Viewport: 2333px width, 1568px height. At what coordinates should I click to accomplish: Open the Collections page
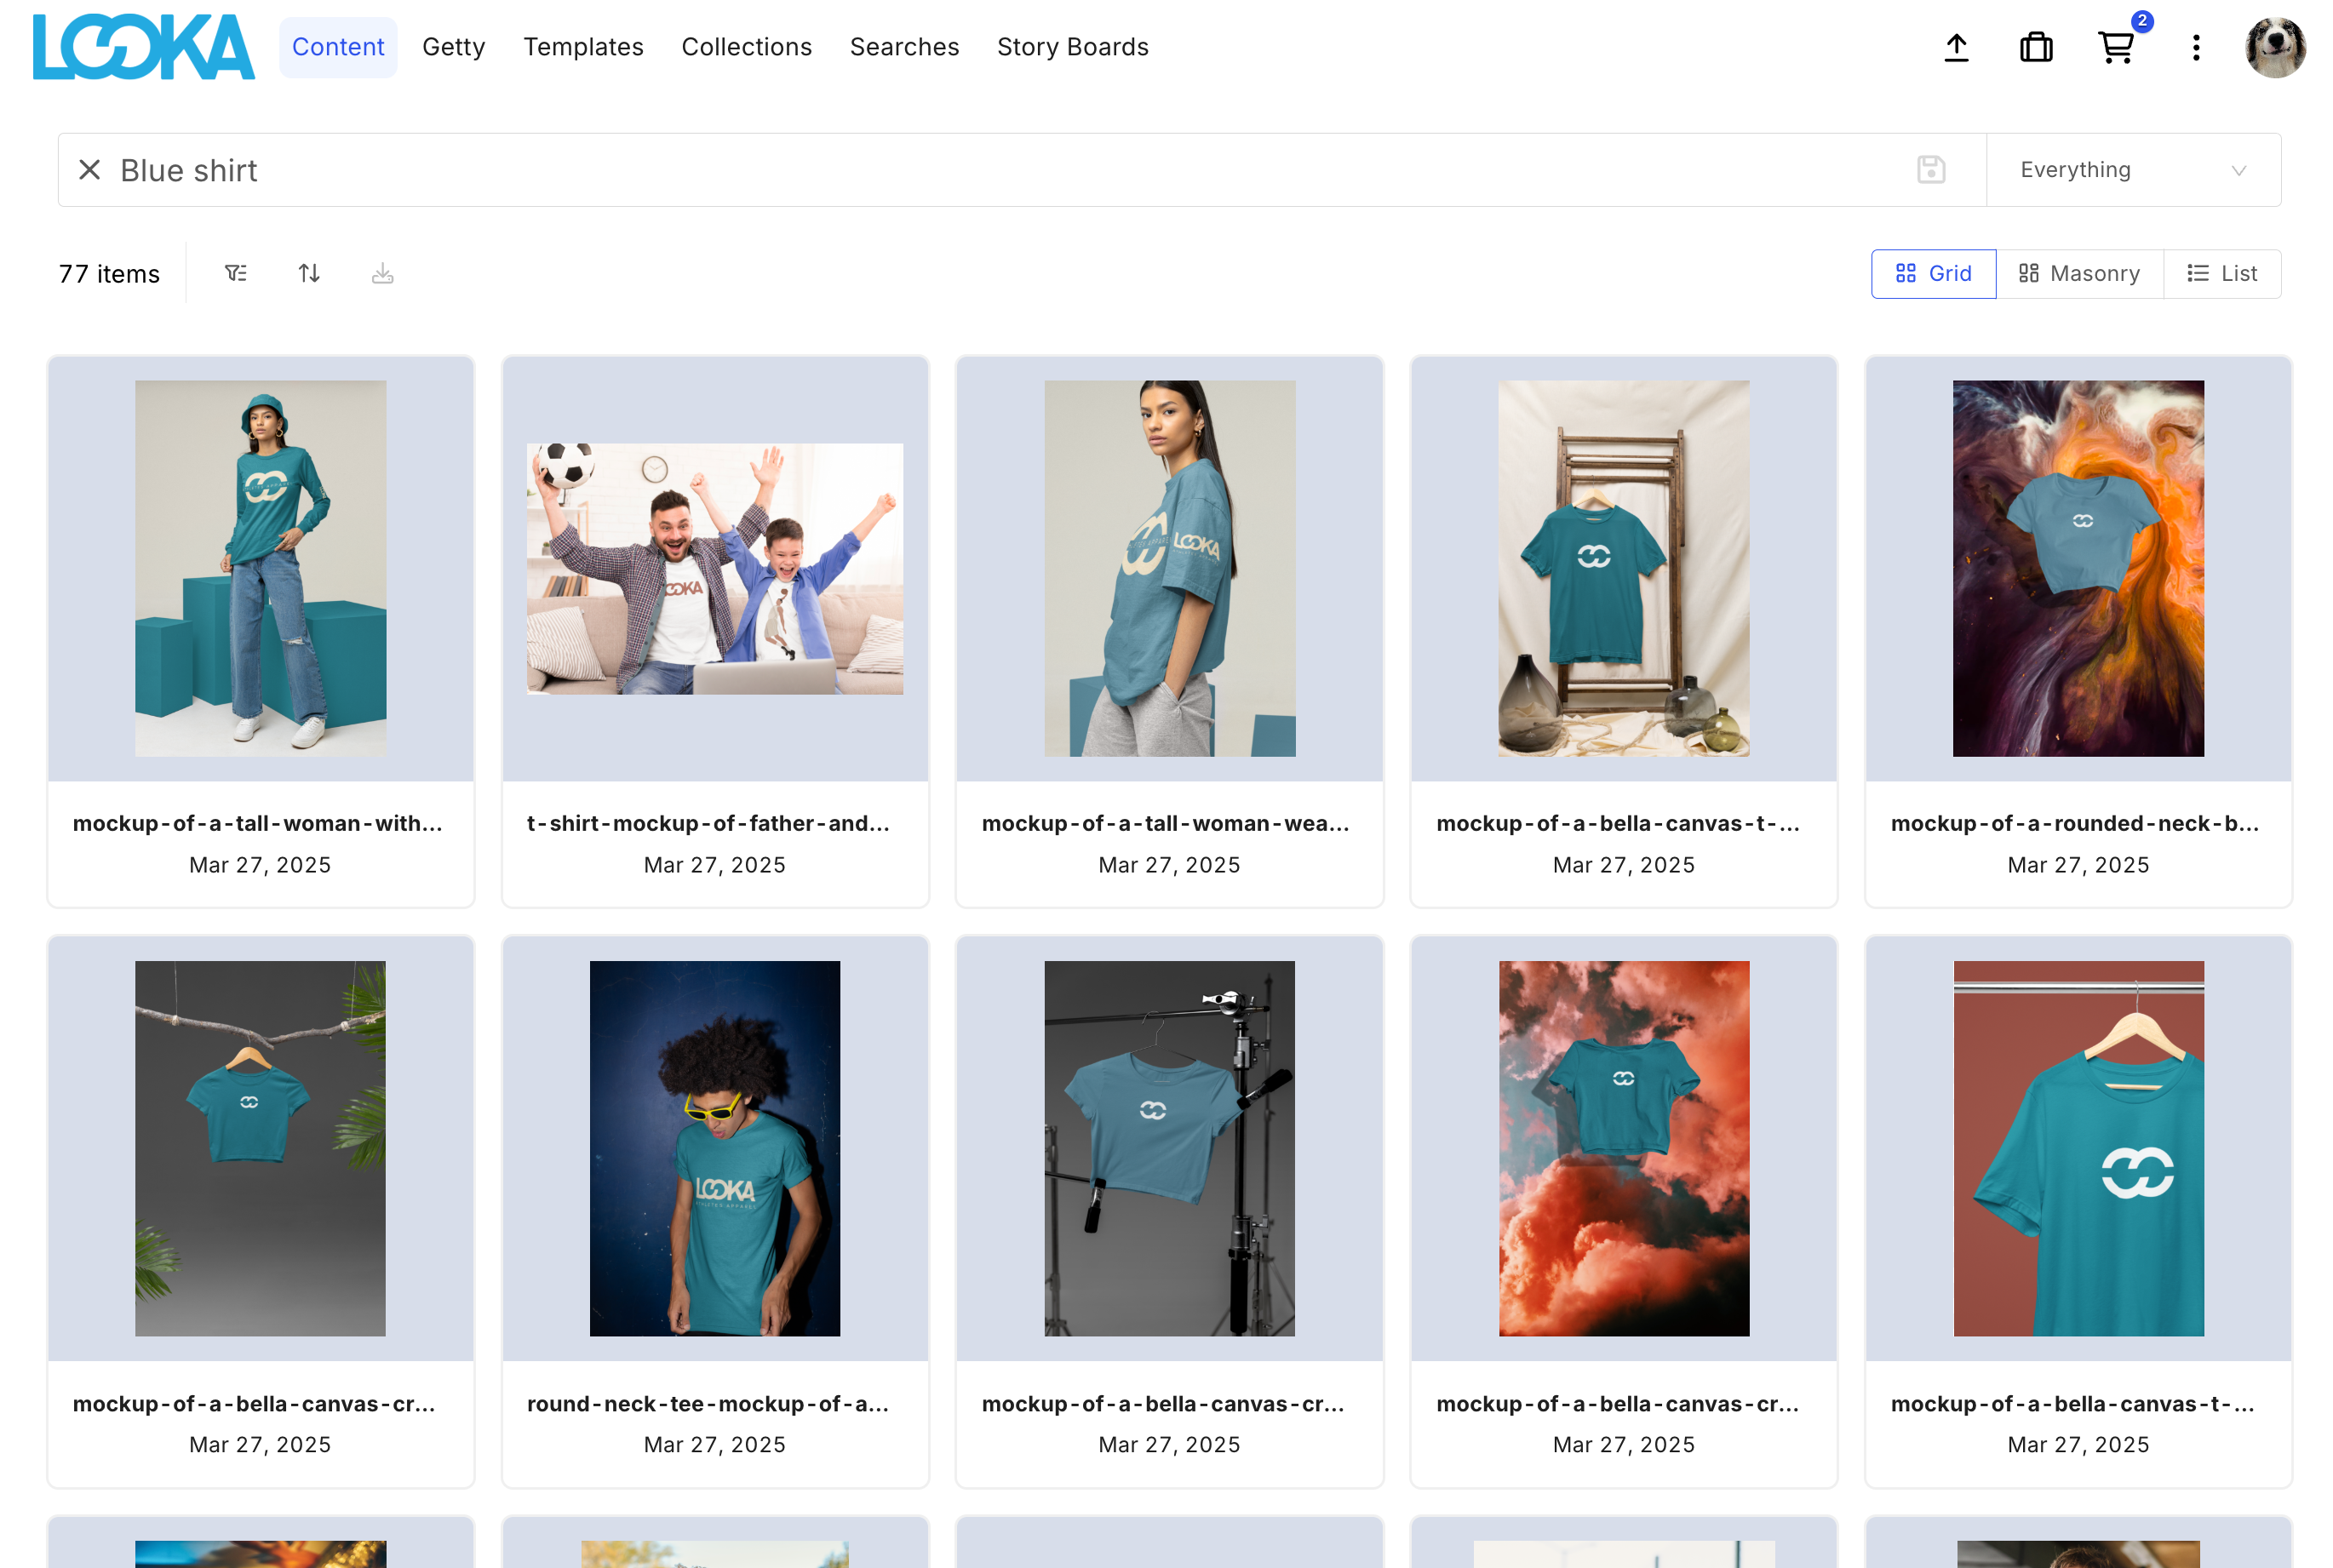[746, 47]
